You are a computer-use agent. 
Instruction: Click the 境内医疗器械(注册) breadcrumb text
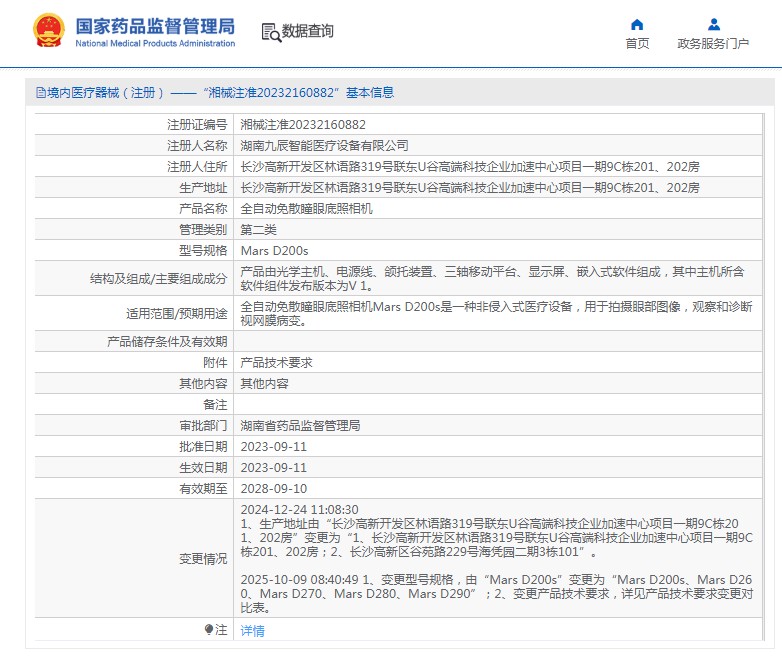(x=106, y=93)
